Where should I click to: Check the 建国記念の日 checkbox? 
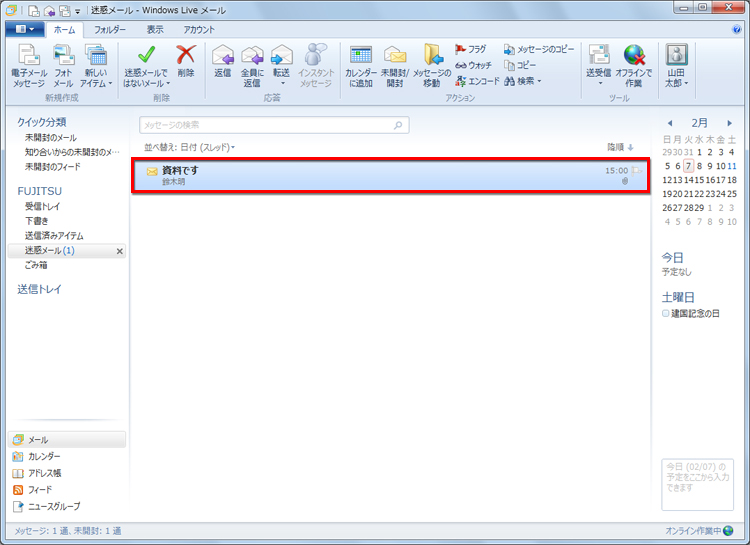[665, 314]
